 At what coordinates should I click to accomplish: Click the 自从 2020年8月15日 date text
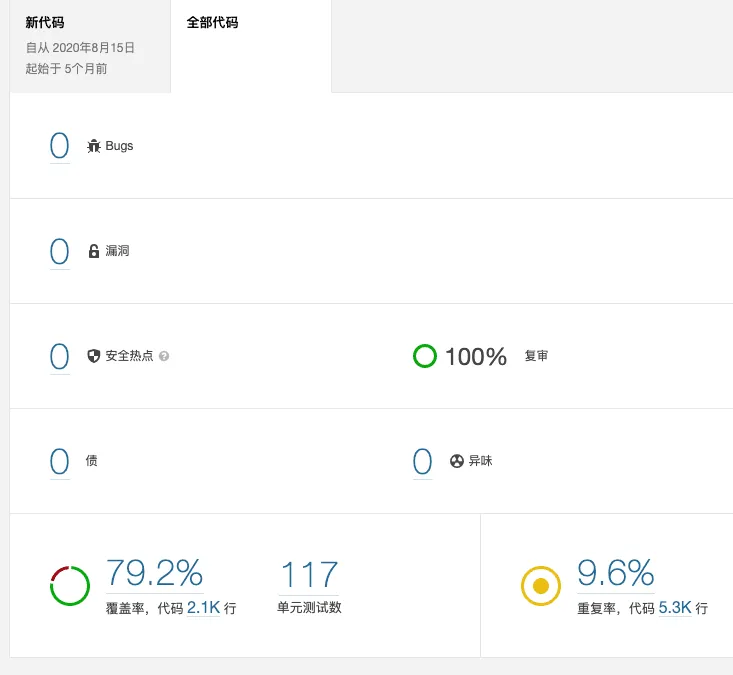pyautogui.click(x=80, y=48)
